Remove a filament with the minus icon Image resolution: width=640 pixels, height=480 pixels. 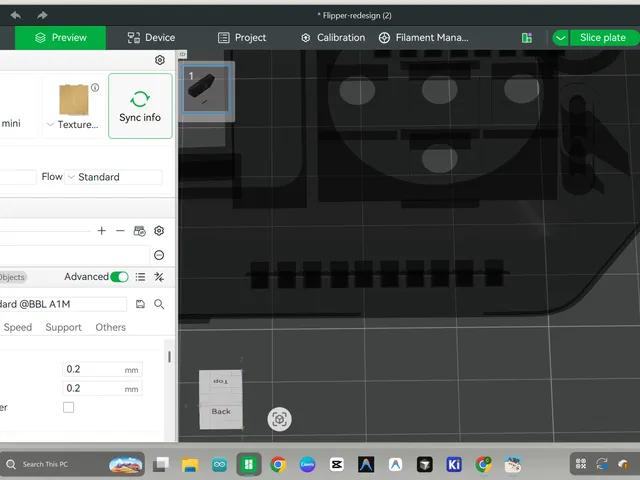click(x=120, y=231)
